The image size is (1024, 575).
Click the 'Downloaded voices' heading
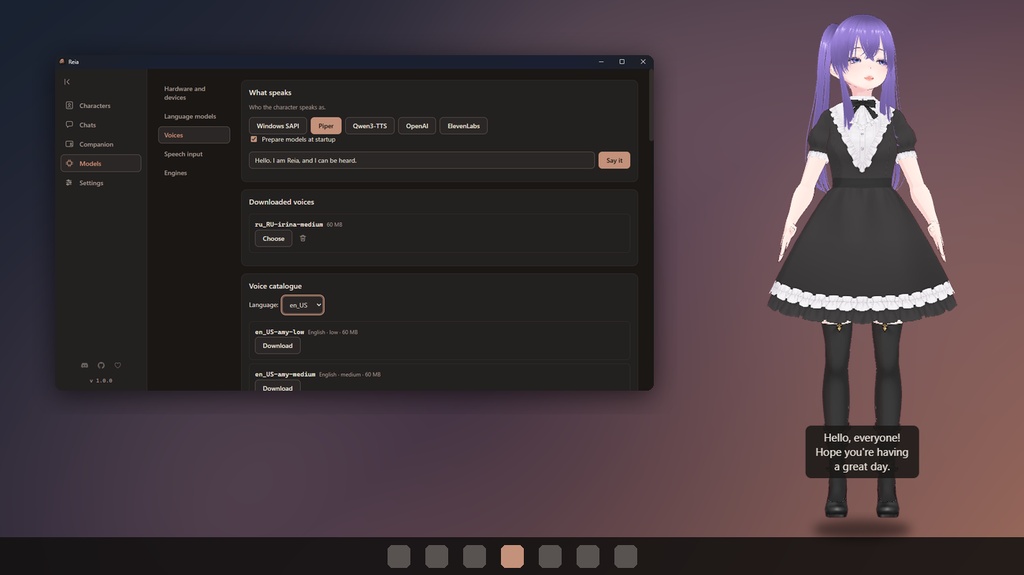tap(281, 202)
